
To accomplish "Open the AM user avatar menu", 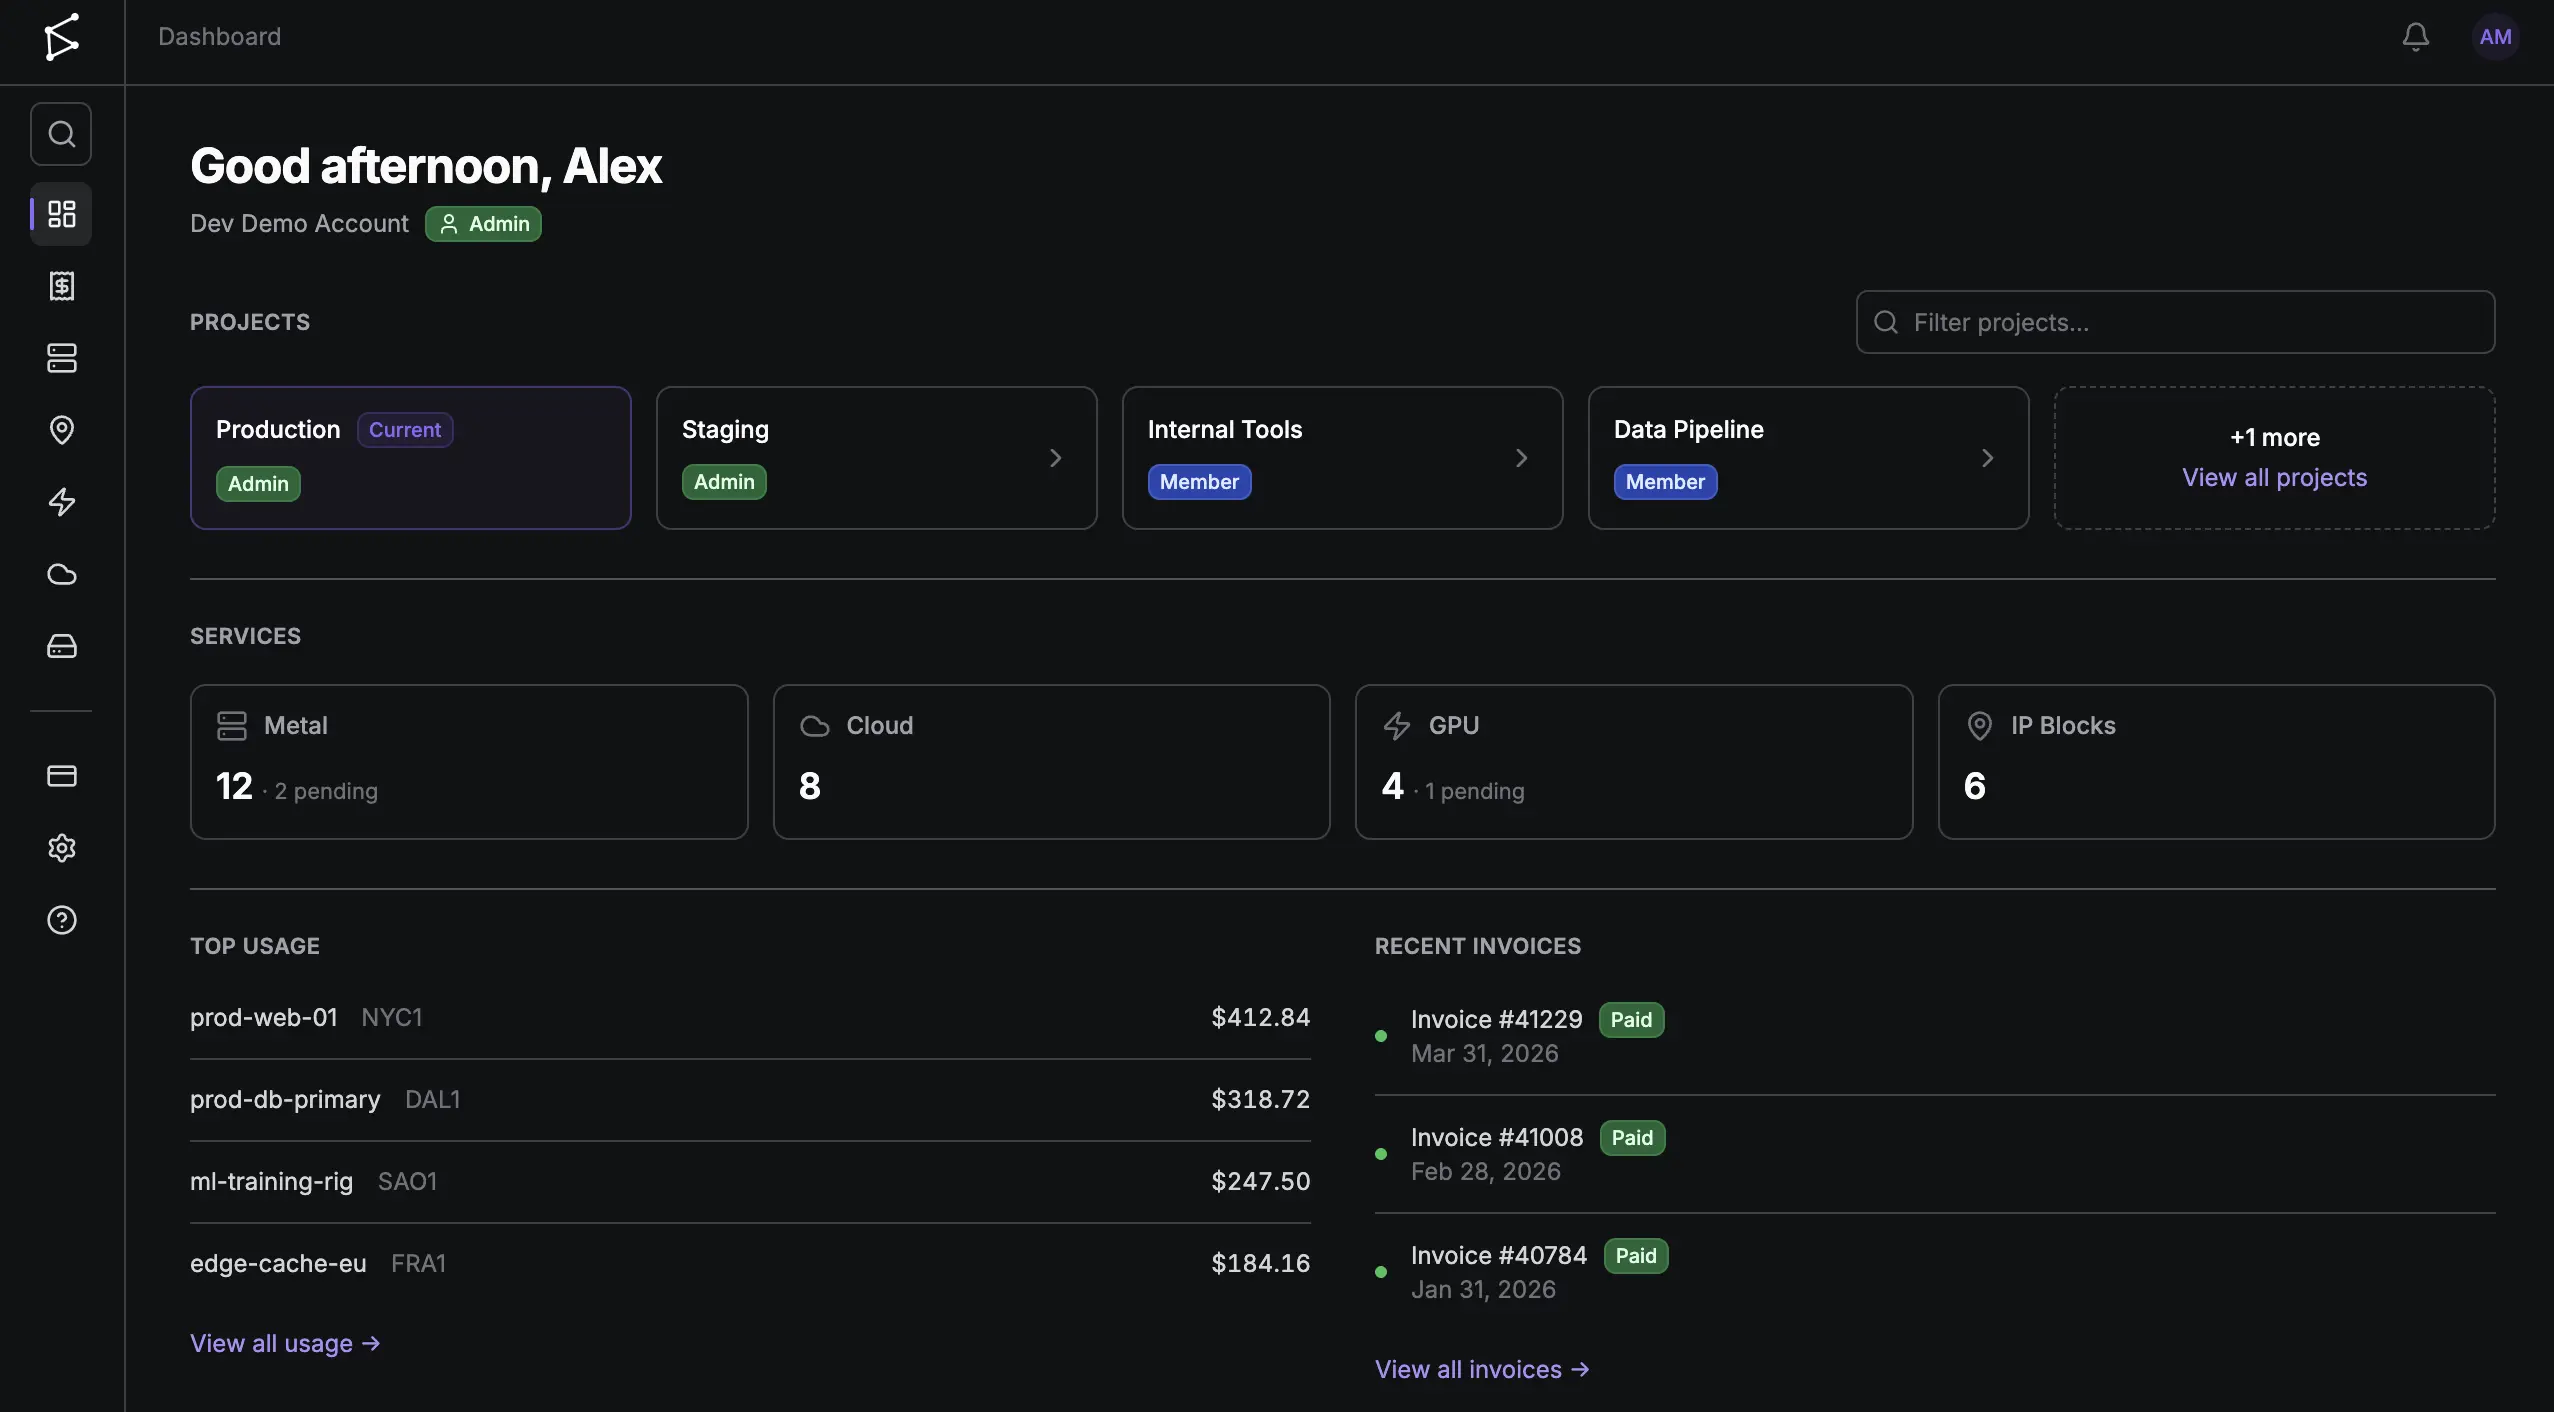I will click(2495, 37).
